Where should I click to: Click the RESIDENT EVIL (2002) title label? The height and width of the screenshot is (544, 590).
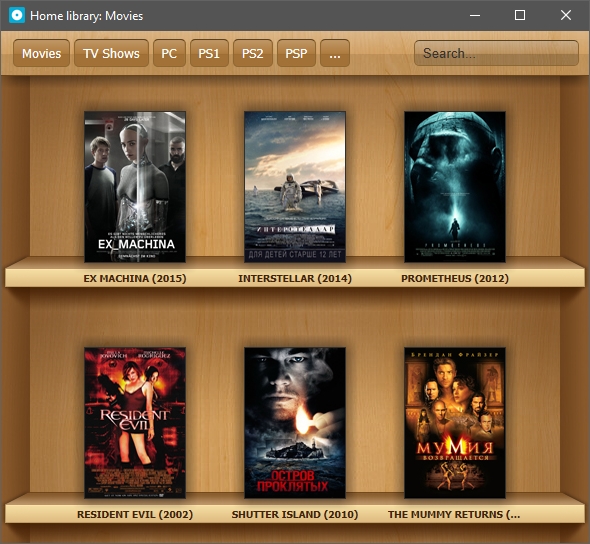(x=135, y=514)
